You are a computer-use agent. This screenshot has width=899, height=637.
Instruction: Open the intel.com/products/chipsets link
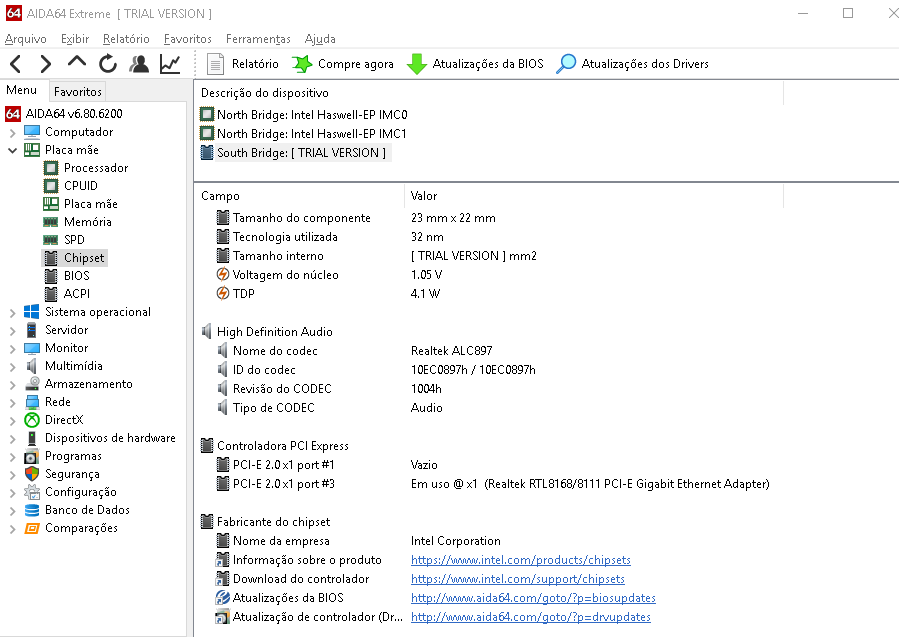pyautogui.click(x=521, y=560)
